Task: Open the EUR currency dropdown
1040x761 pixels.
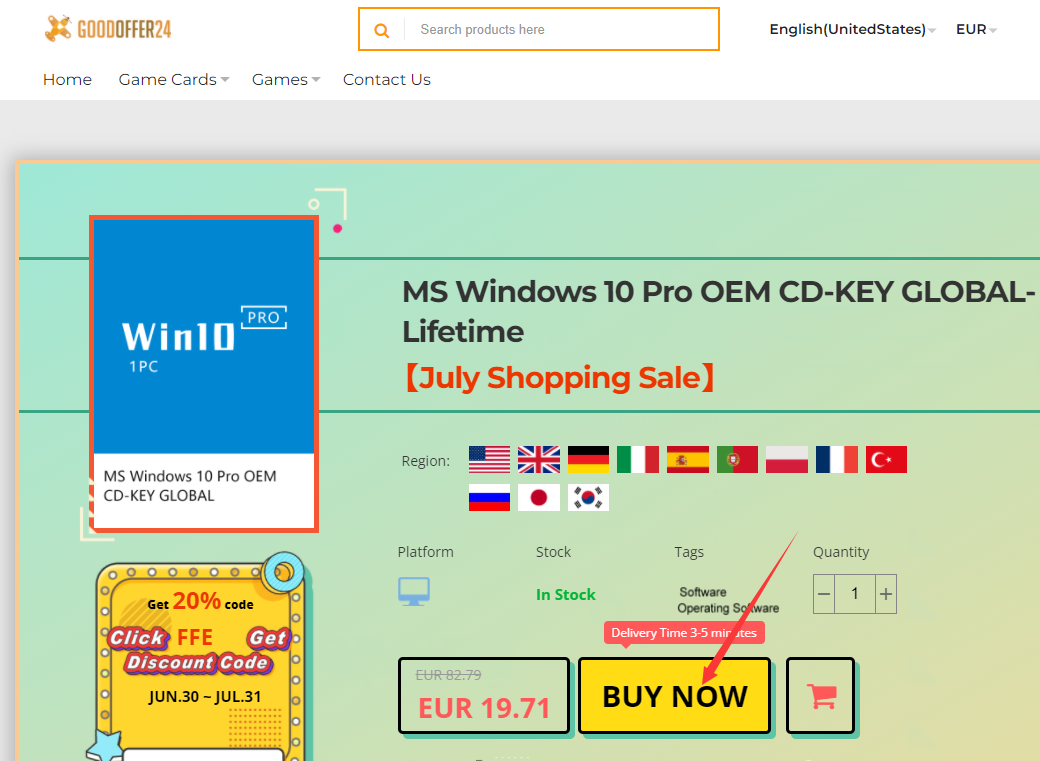Action: pyautogui.click(x=976, y=29)
